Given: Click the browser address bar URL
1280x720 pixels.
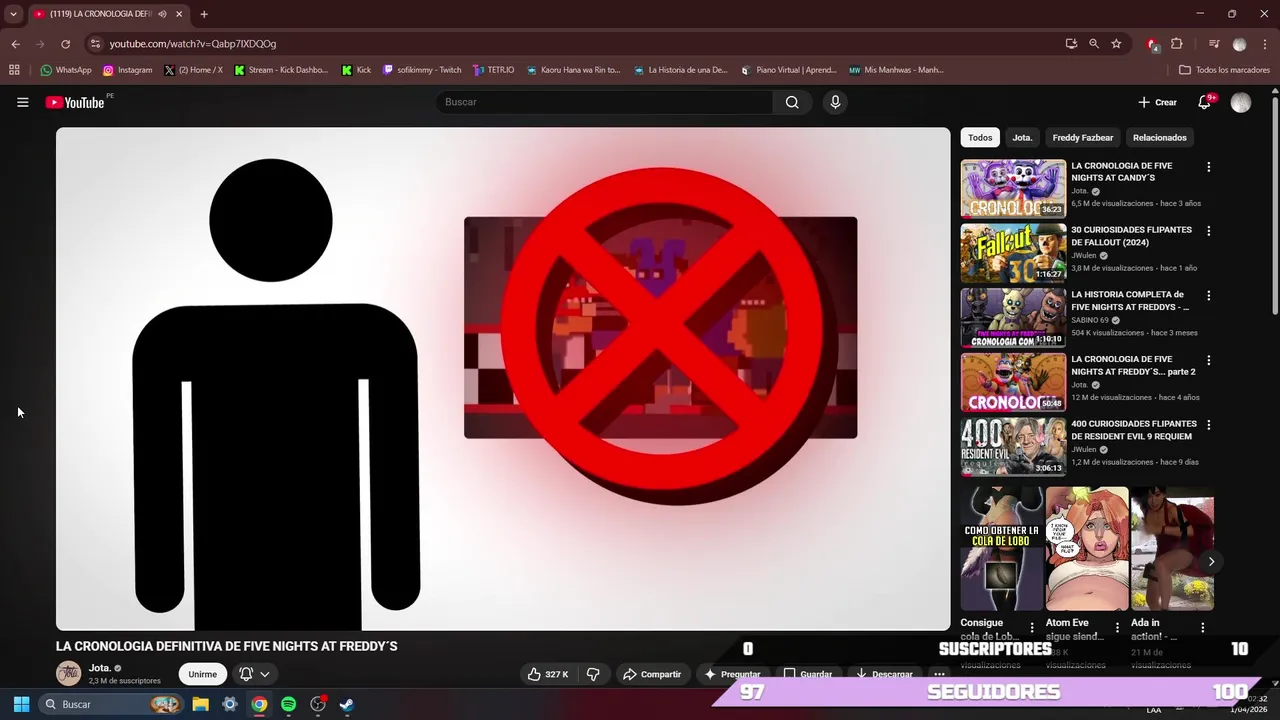Looking at the screenshot, I should pyautogui.click(x=193, y=44).
